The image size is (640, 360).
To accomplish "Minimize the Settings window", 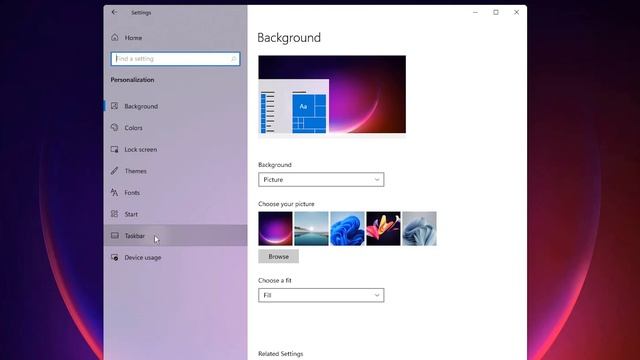I will (x=475, y=12).
